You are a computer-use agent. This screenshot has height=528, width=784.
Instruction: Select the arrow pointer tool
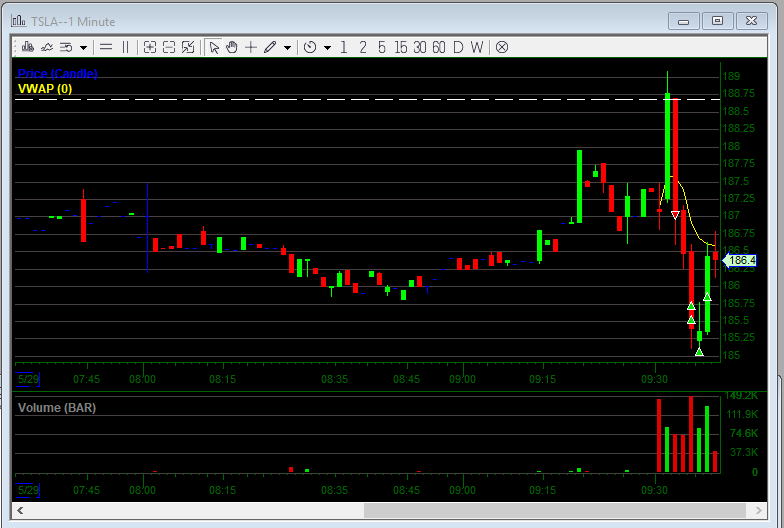[x=214, y=47]
